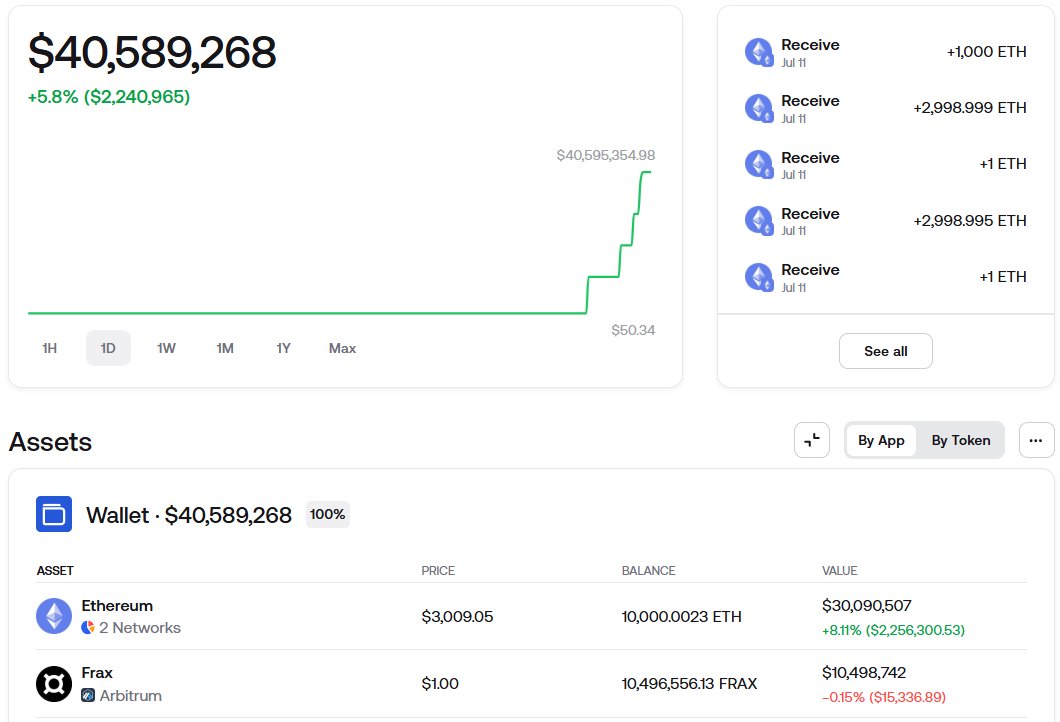Select the 1M chart range

[x=225, y=348]
